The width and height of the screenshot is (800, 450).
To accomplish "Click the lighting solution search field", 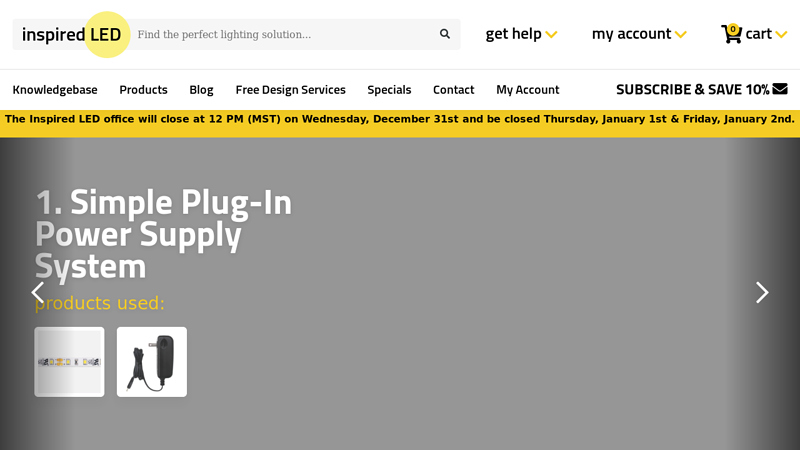I will [280, 34].
